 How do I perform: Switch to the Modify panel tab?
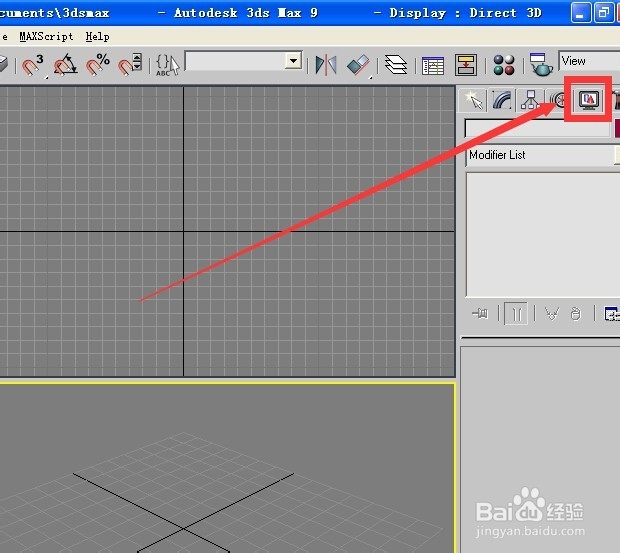(x=502, y=100)
